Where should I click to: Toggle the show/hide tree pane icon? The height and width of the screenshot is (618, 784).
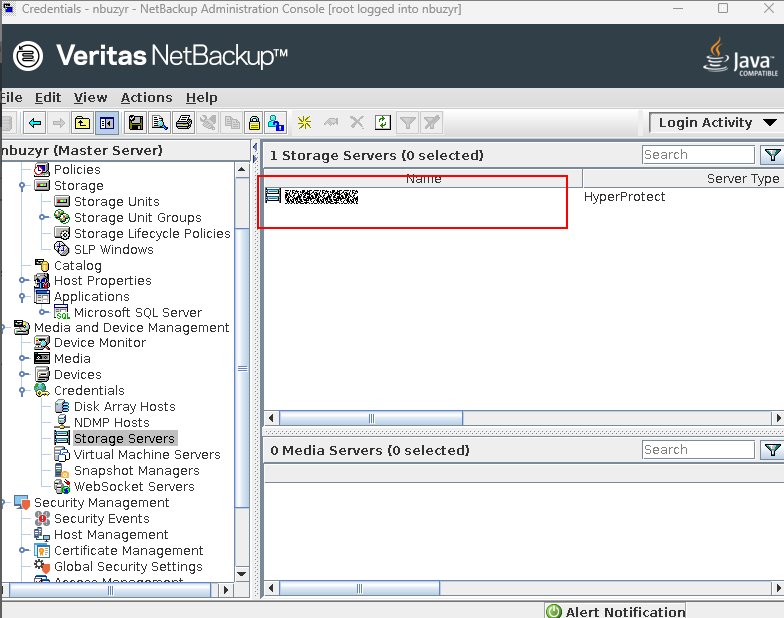[x=106, y=122]
